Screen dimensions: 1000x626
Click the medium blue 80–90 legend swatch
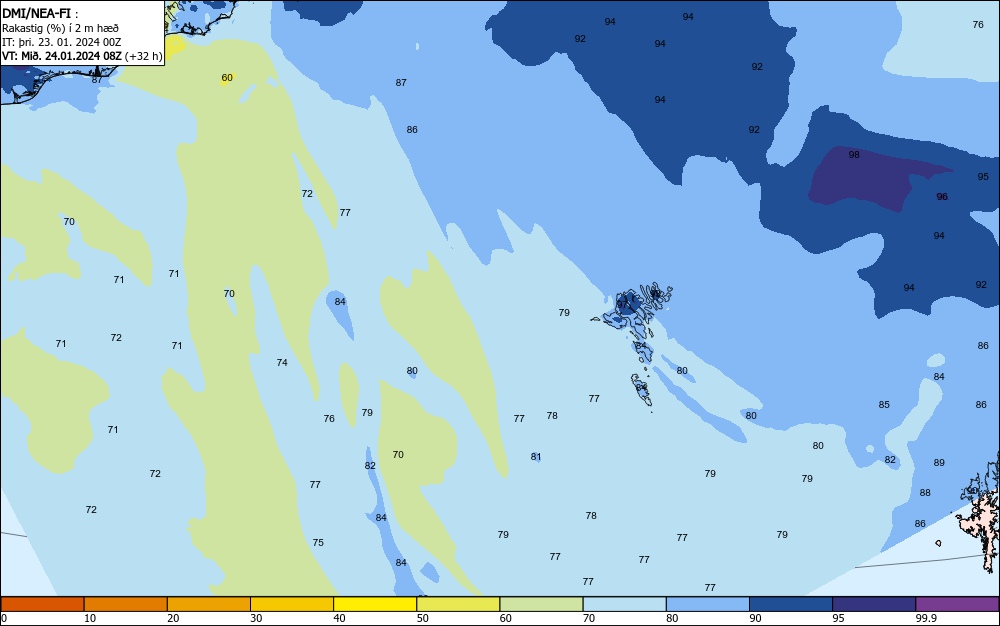tap(708, 604)
